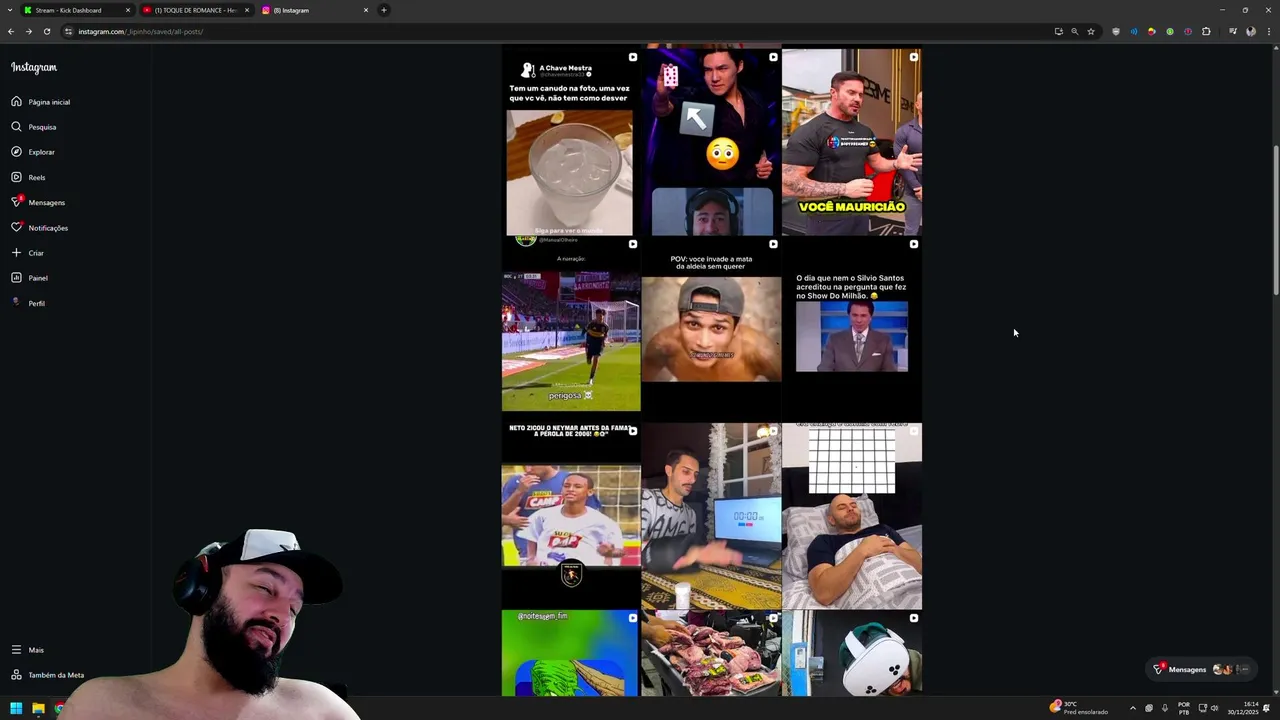Open the Explorar compass icon

[x=16, y=152]
